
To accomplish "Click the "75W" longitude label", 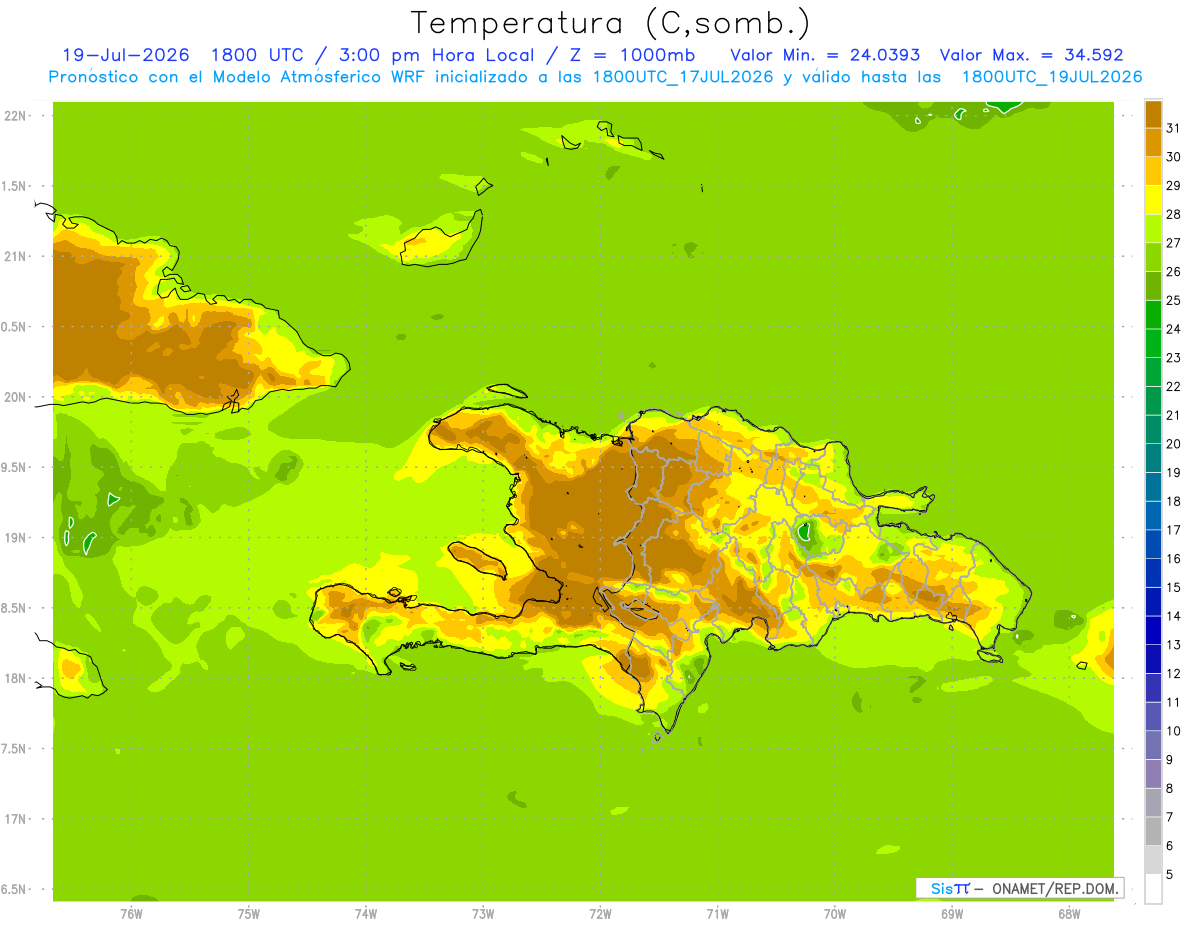I will [248, 914].
